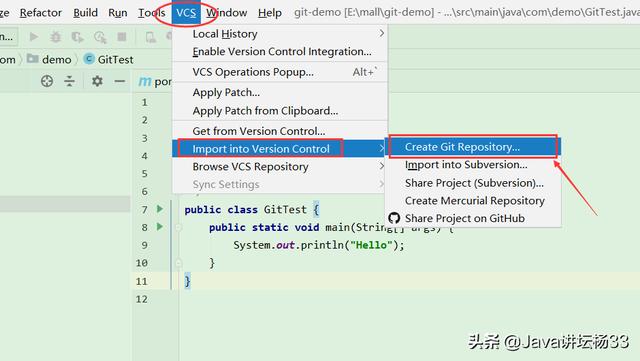Expand Local History submenu

(280, 34)
